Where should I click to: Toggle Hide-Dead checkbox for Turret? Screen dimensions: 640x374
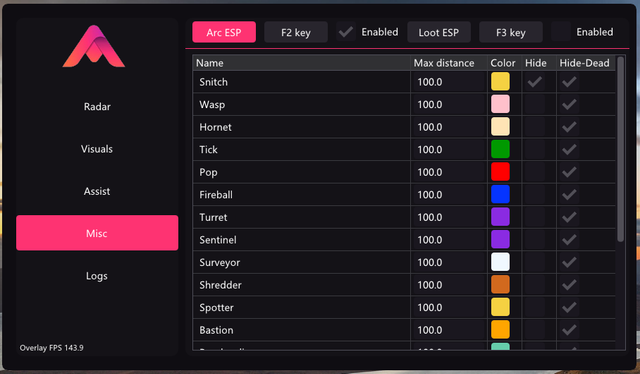click(x=569, y=217)
